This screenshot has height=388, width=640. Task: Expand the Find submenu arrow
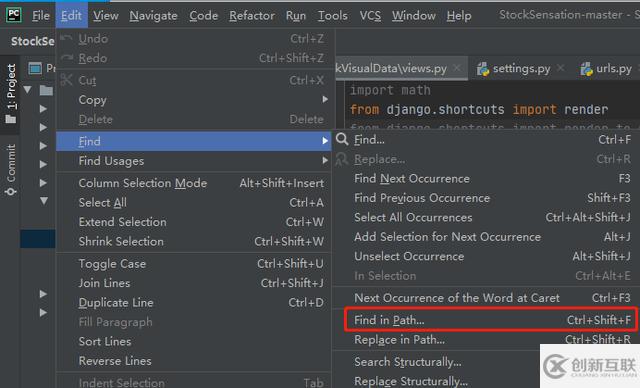coord(325,141)
